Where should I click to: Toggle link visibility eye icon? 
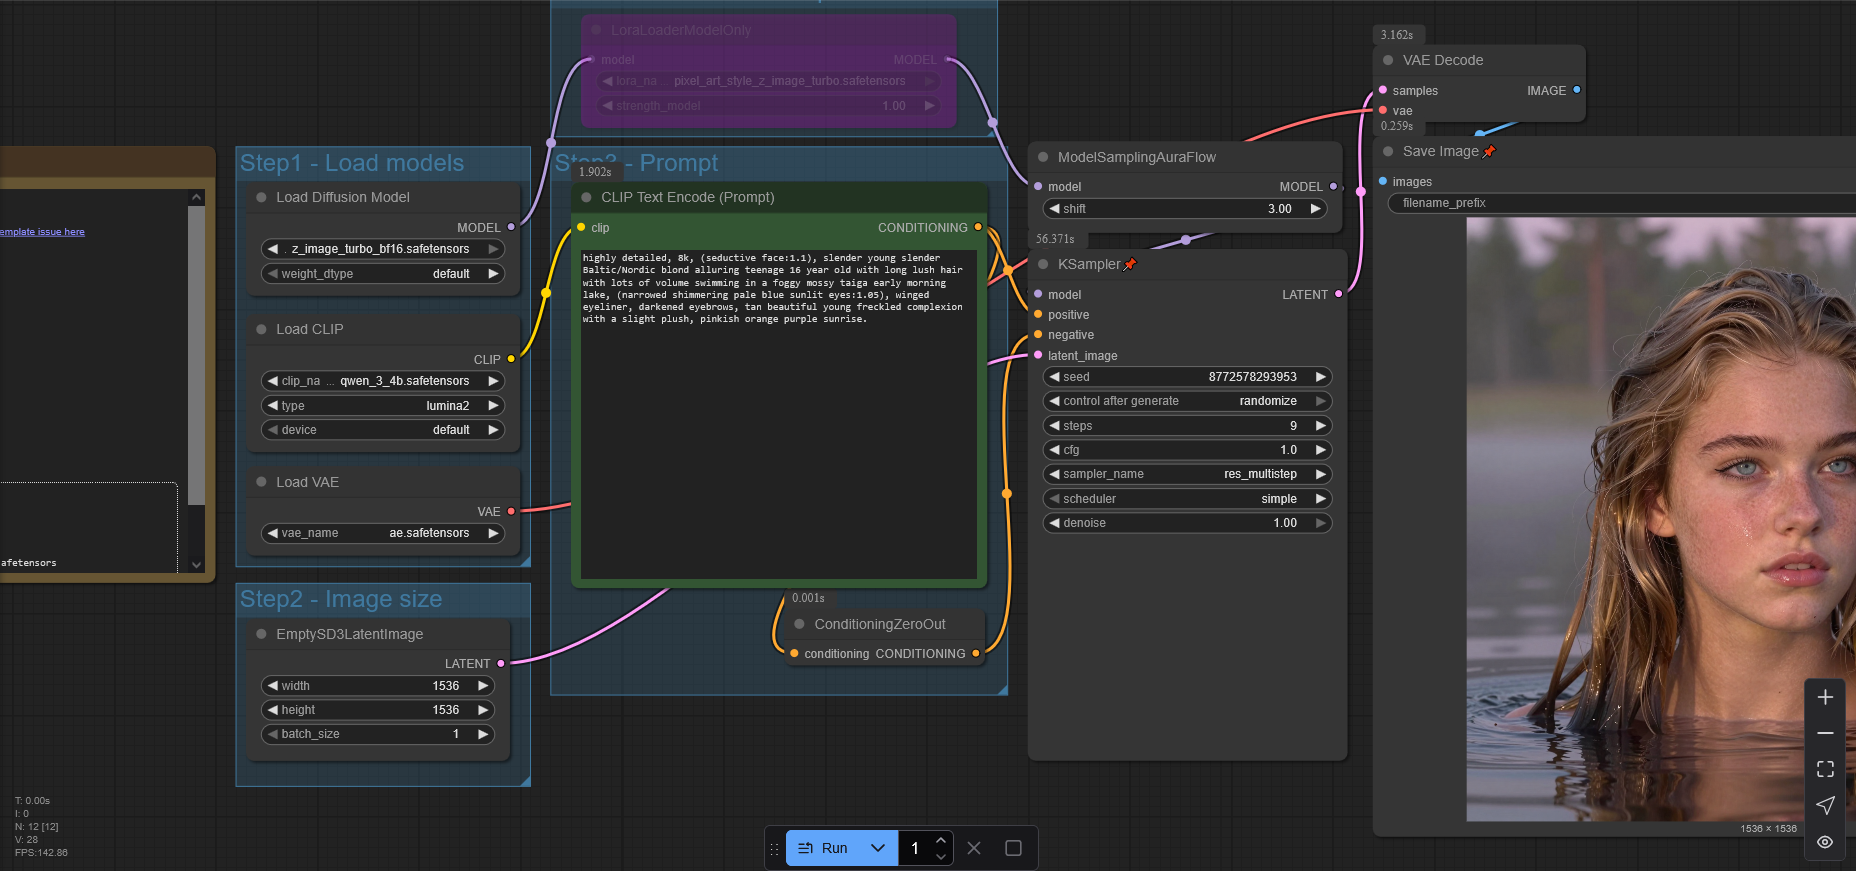1825,842
